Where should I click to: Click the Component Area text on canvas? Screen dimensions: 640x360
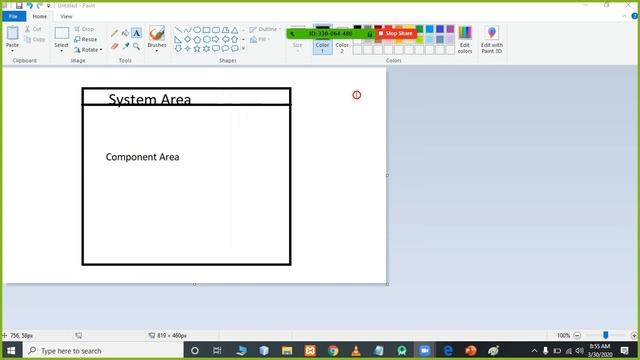click(x=142, y=157)
